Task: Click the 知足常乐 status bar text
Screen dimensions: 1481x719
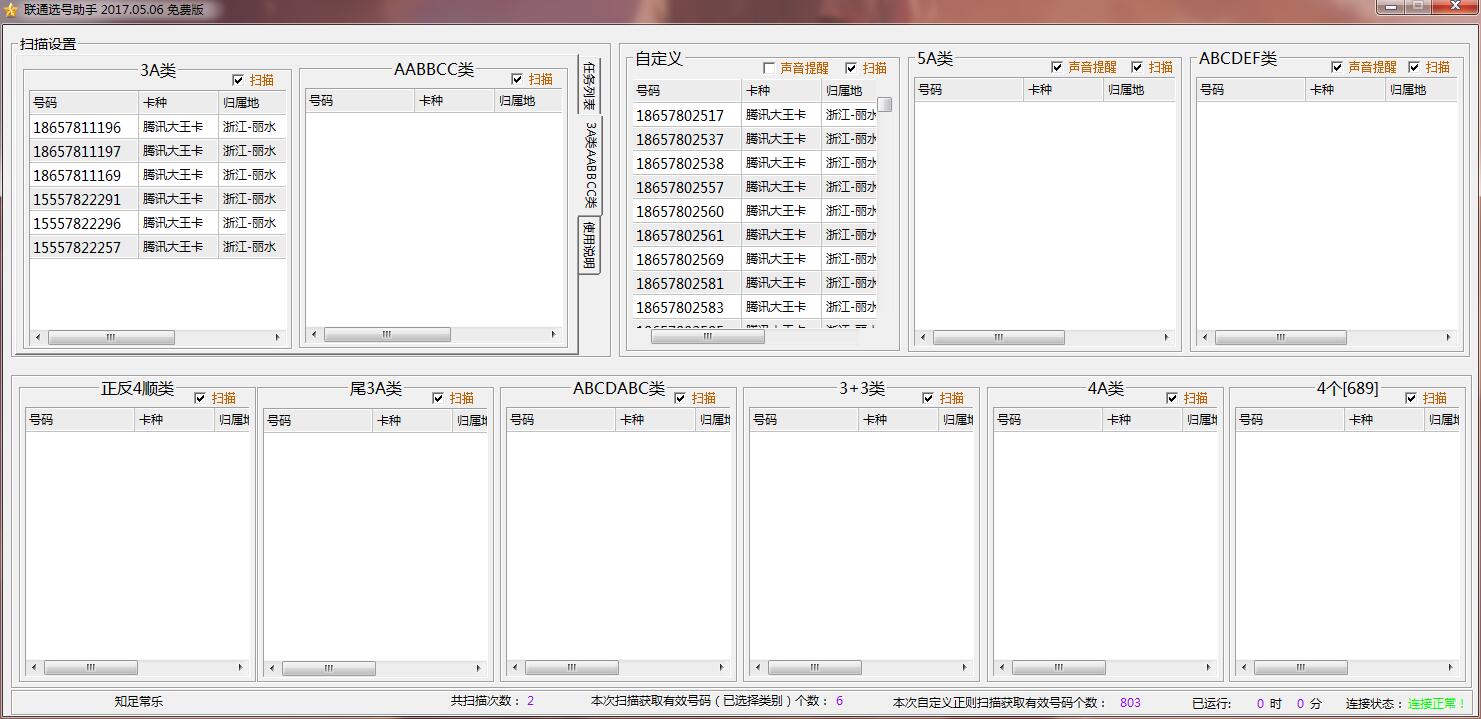Action: [x=139, y=702]
